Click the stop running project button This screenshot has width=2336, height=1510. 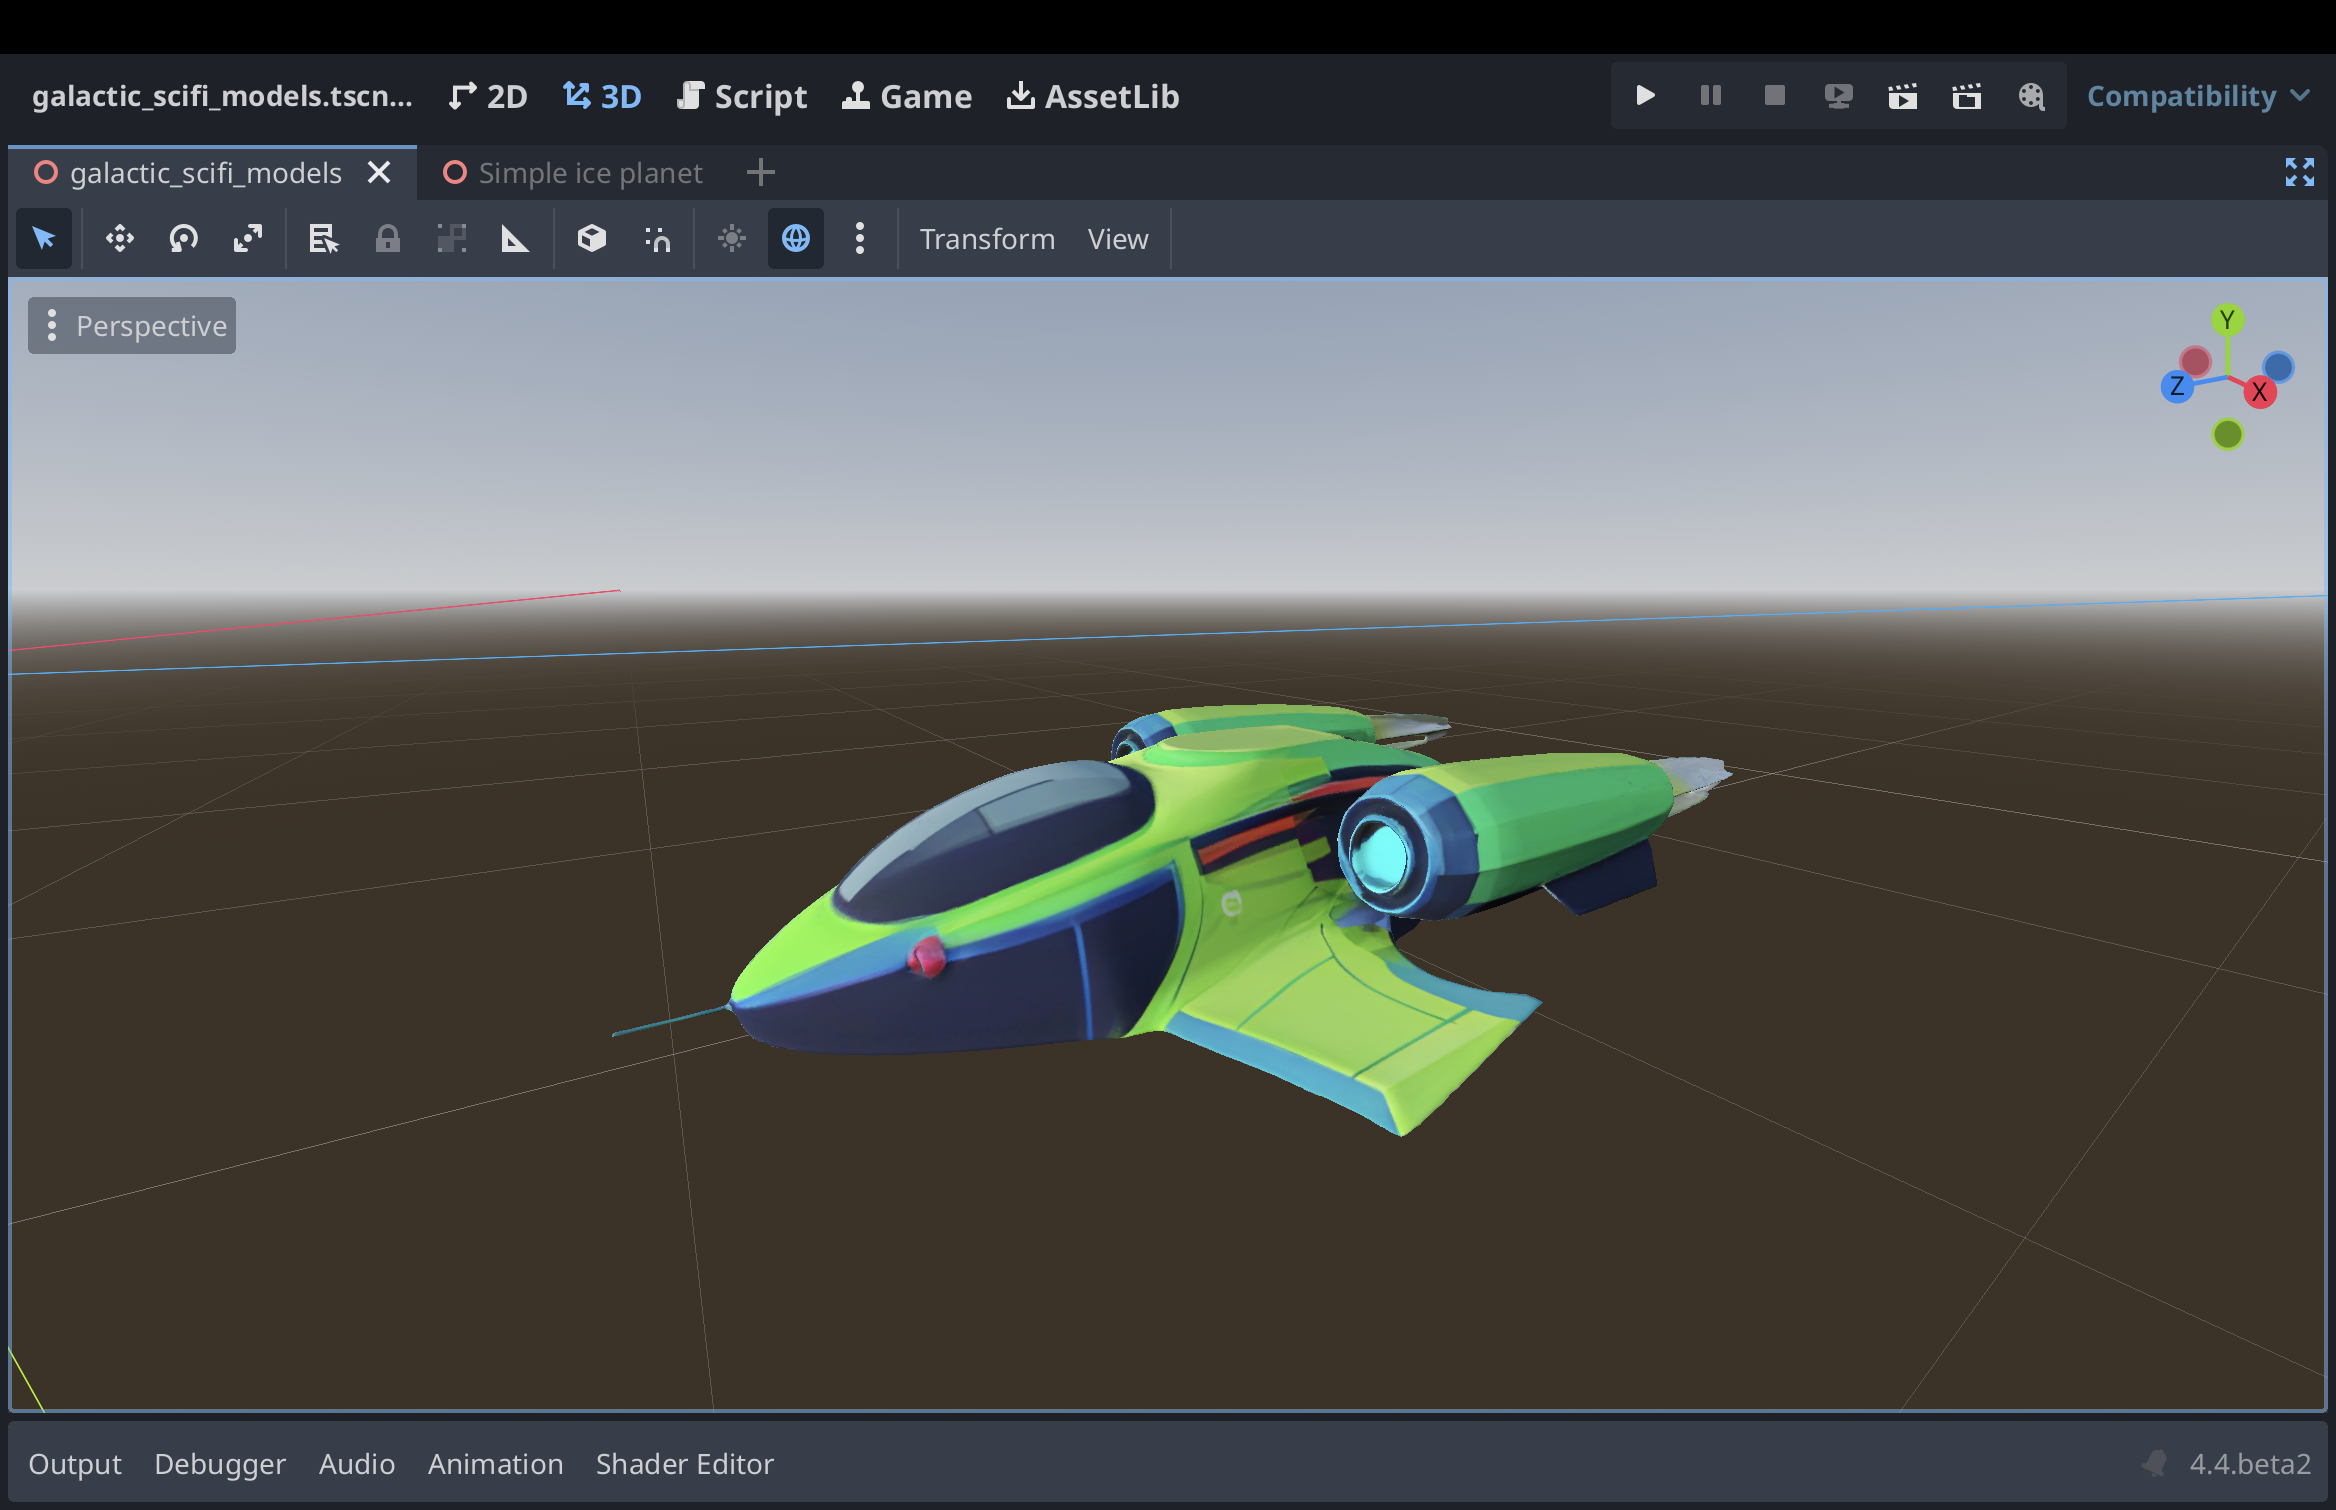pos(1774,96)
